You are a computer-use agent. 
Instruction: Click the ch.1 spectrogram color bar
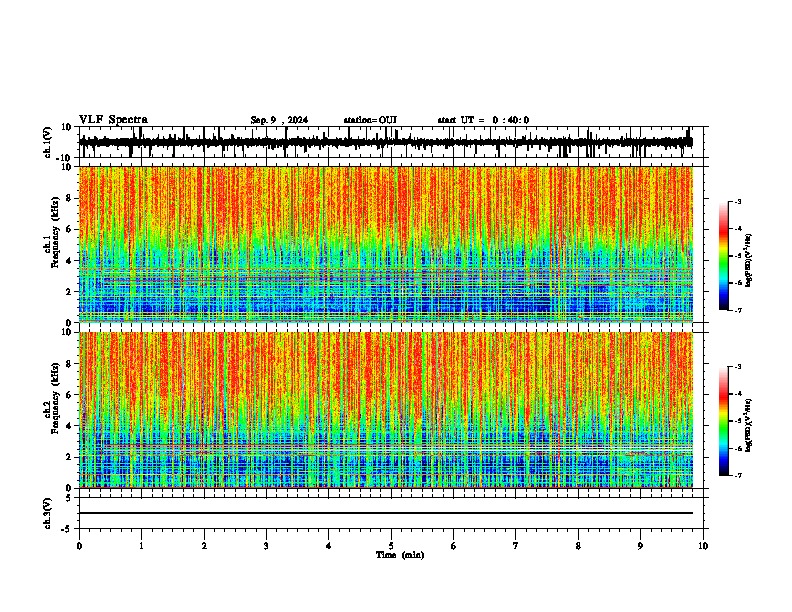pyautogui.click(x=724, y=256)
